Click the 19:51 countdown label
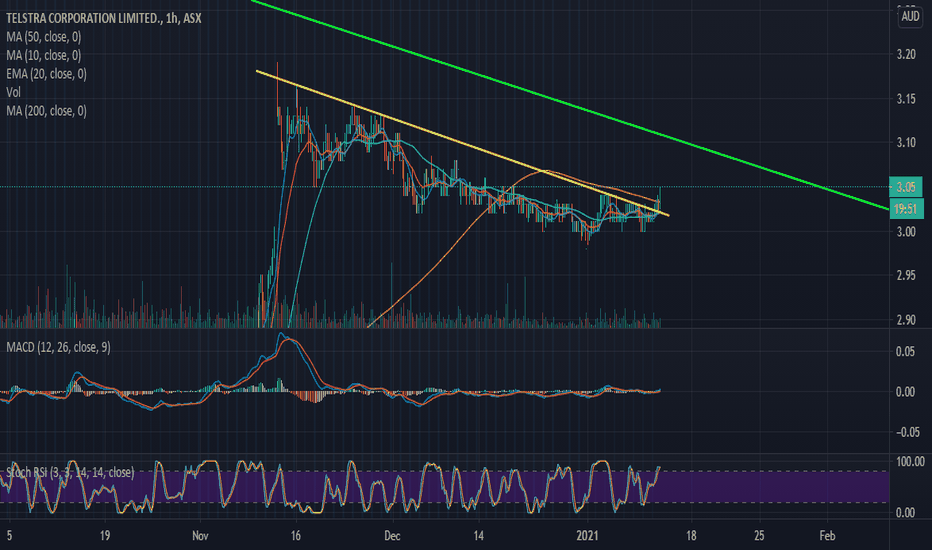Screen dimensions: 932x550 click(x=906, y=209)
